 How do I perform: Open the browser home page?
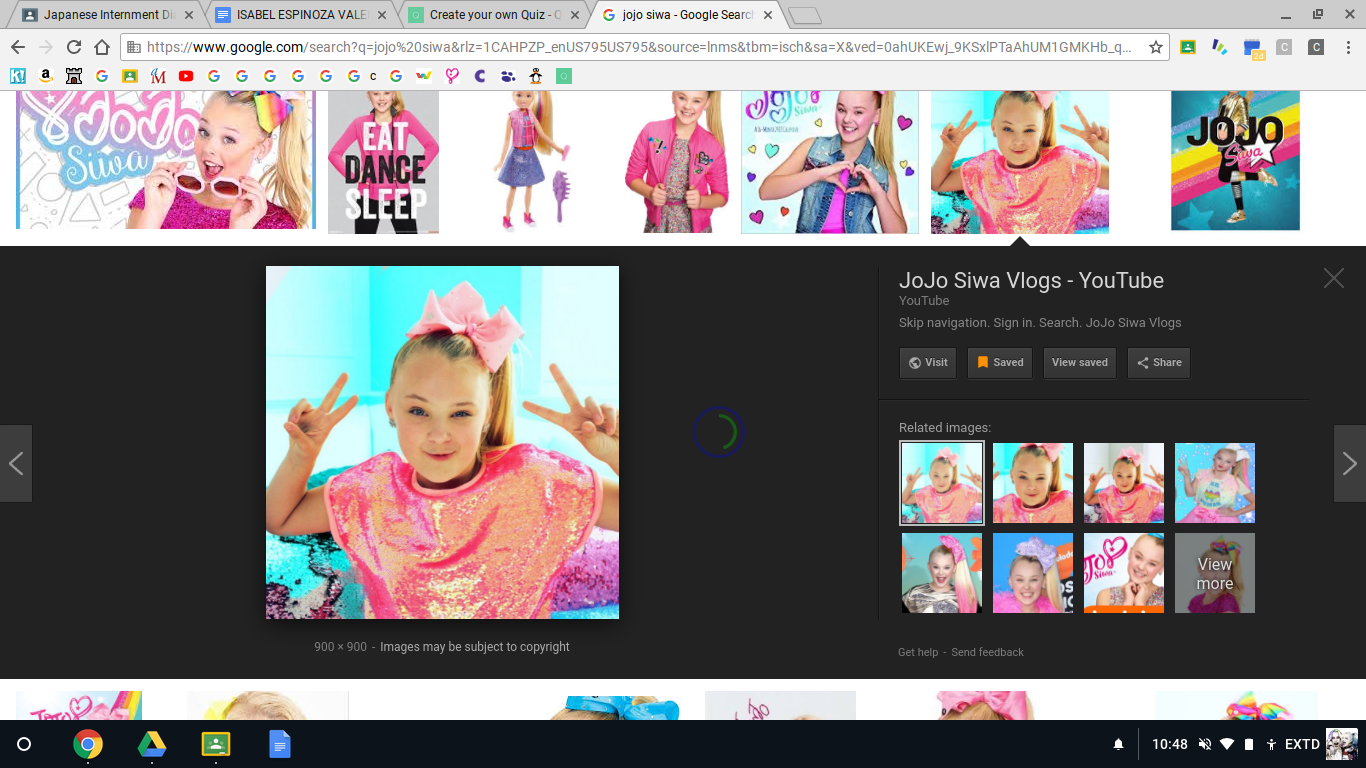[102, 47]
